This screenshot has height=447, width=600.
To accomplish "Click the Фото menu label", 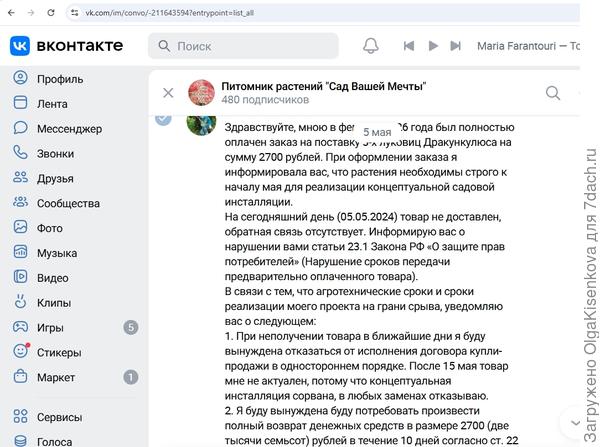I will (50, 228).
